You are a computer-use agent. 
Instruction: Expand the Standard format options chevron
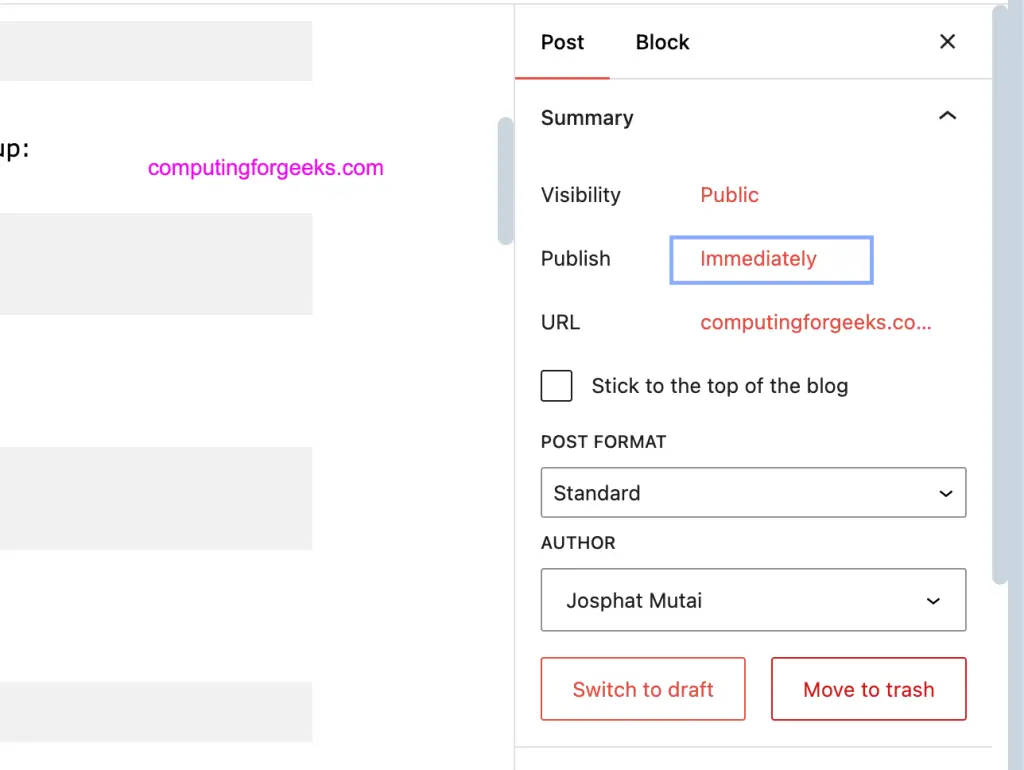pos(944,493)
